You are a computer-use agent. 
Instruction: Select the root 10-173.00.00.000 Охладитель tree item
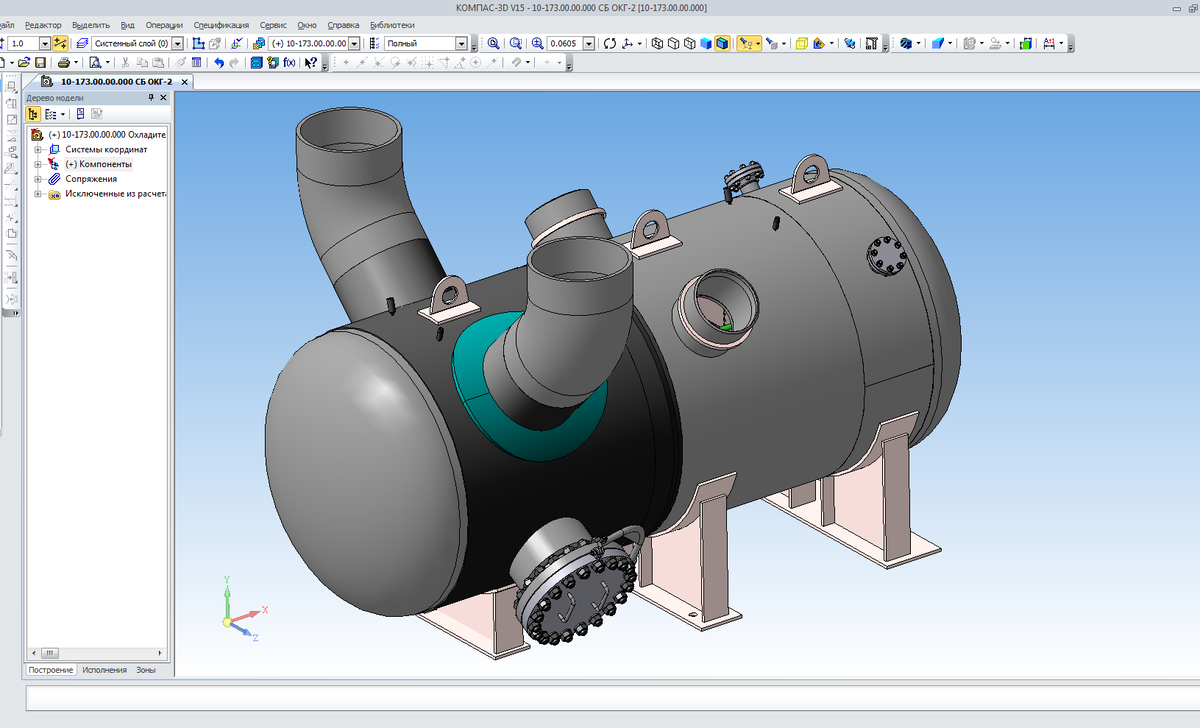click(x=106, y=134)
